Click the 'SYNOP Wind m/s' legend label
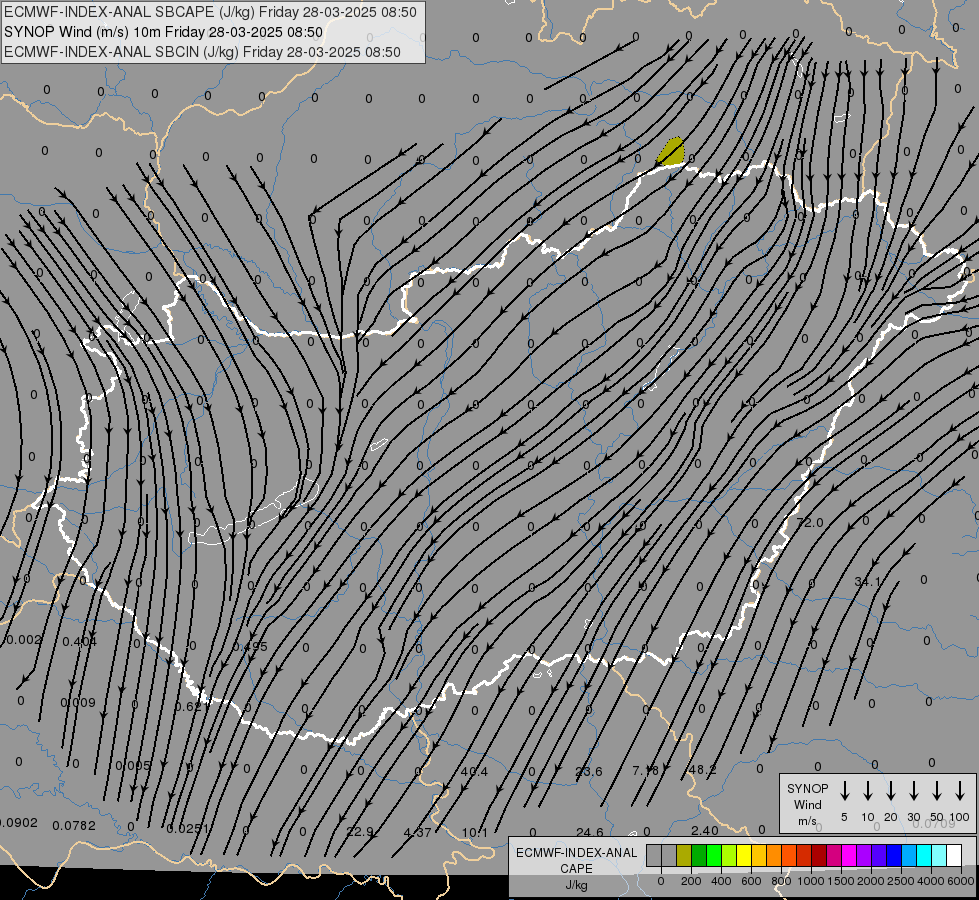 tap(807, 804)
